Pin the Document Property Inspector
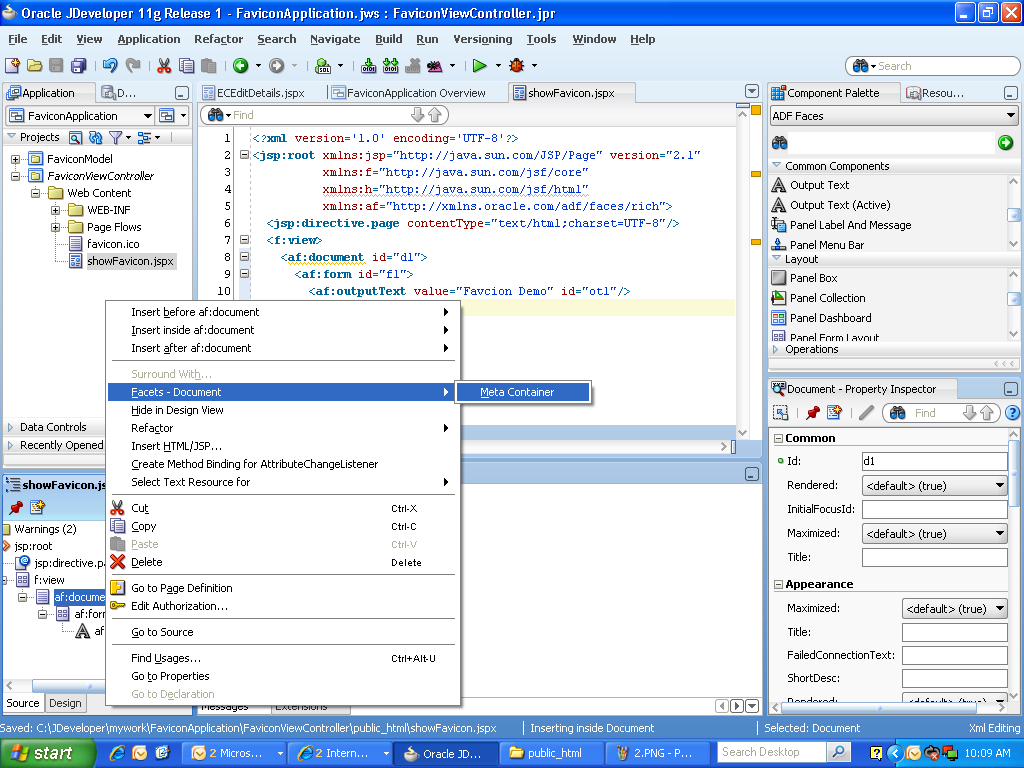Screen dimensions: 1024x768 (814, 413)
